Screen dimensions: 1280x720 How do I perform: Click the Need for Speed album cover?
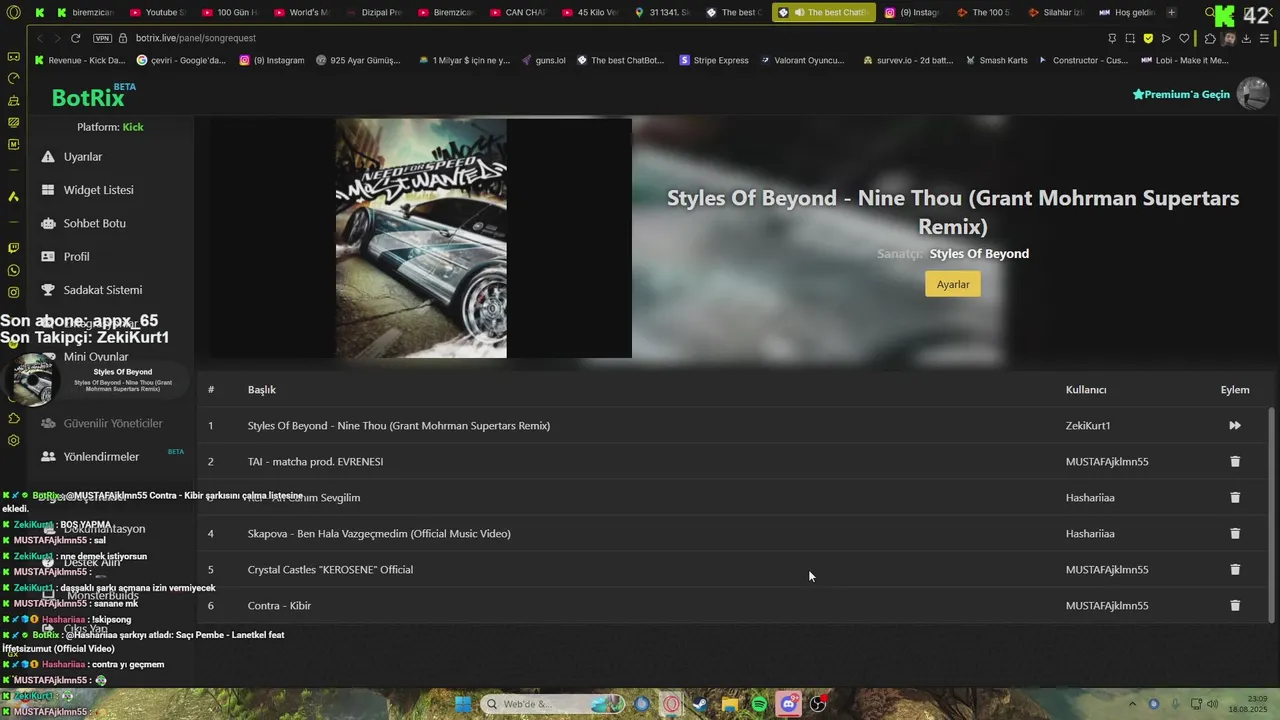421,238
